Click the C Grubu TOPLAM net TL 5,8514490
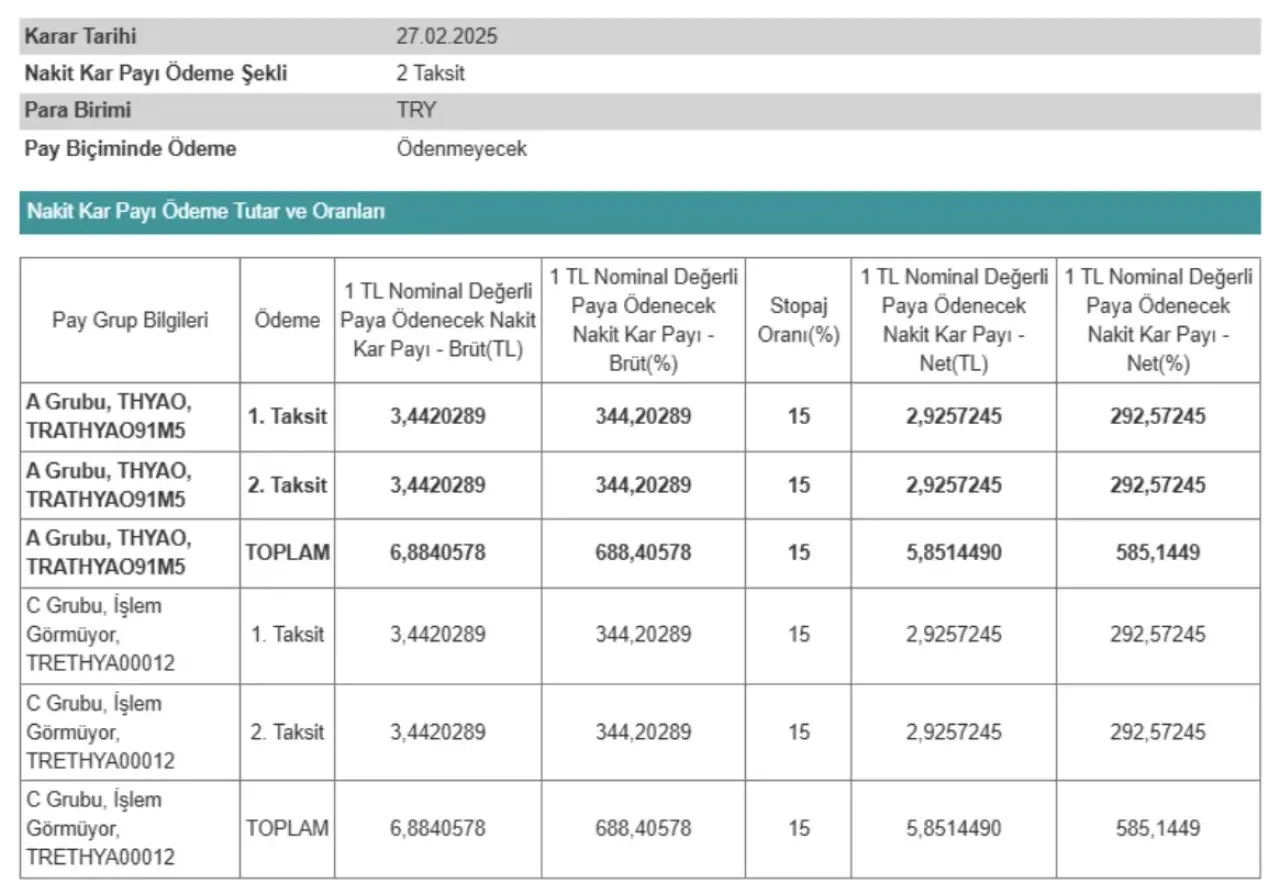 954,829
